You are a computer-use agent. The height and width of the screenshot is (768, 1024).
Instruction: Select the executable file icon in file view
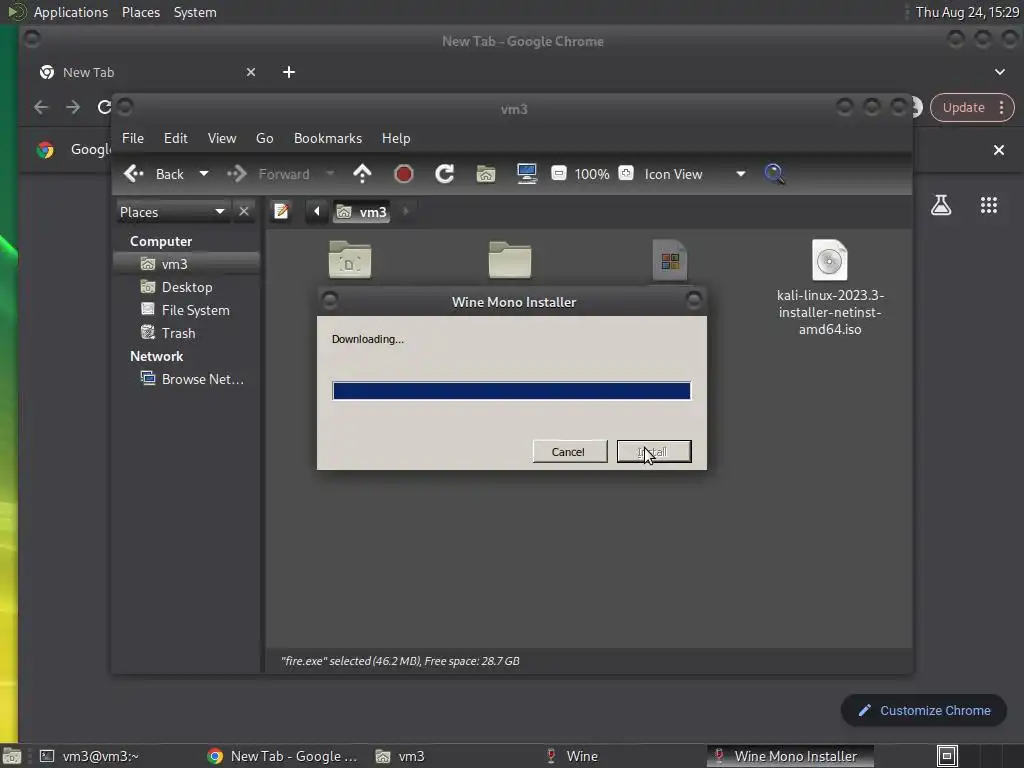click(x=669, y=260)
